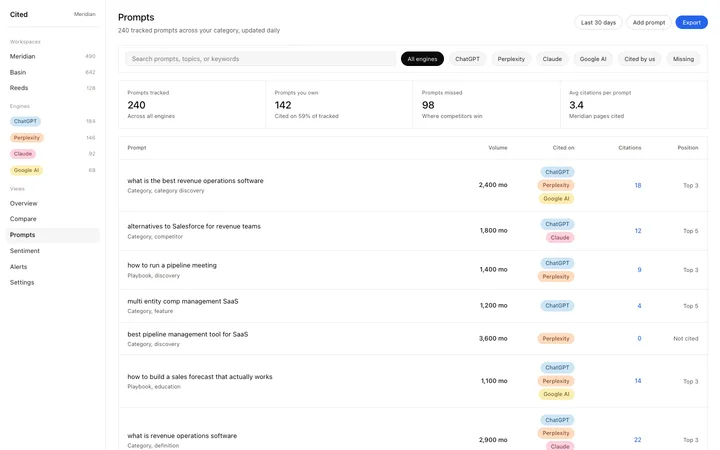The width and height of the screenshot is (720, 450).
Task: Select the Google AI engine in sidebar
Action: (27, 170)
